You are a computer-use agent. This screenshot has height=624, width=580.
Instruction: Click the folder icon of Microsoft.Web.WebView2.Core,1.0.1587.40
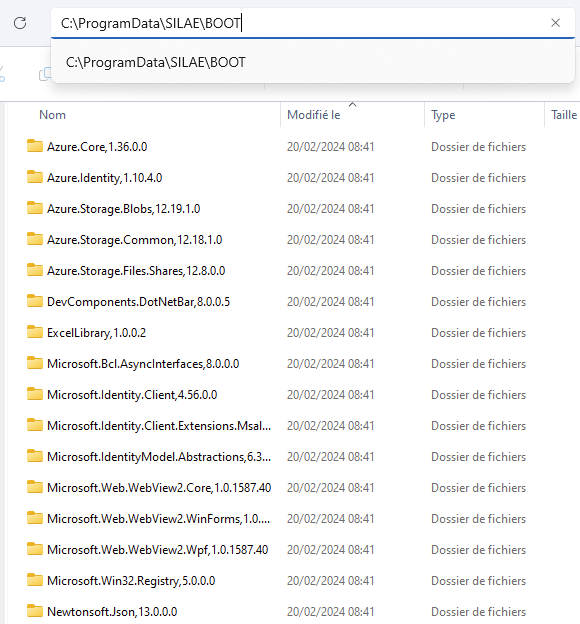pos(35,488)
